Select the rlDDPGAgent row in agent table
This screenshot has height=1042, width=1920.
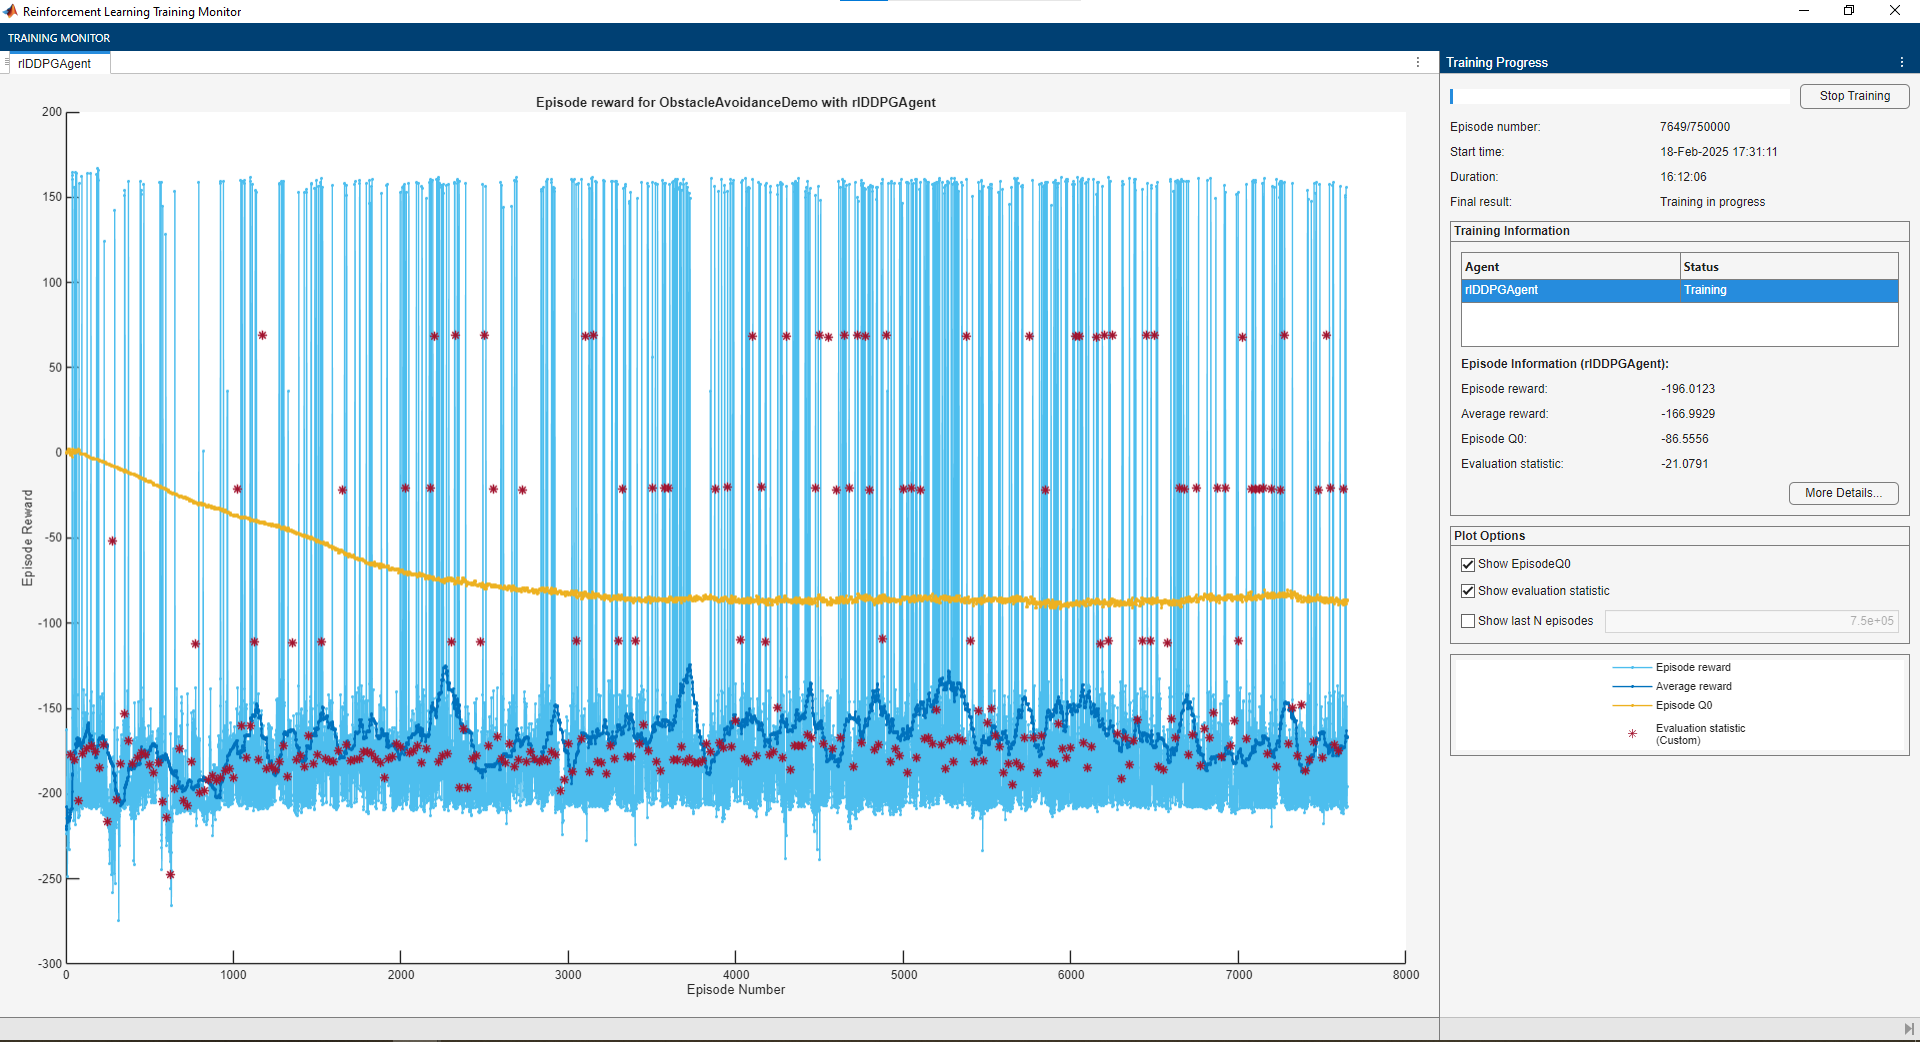(x=1570, y=290)
